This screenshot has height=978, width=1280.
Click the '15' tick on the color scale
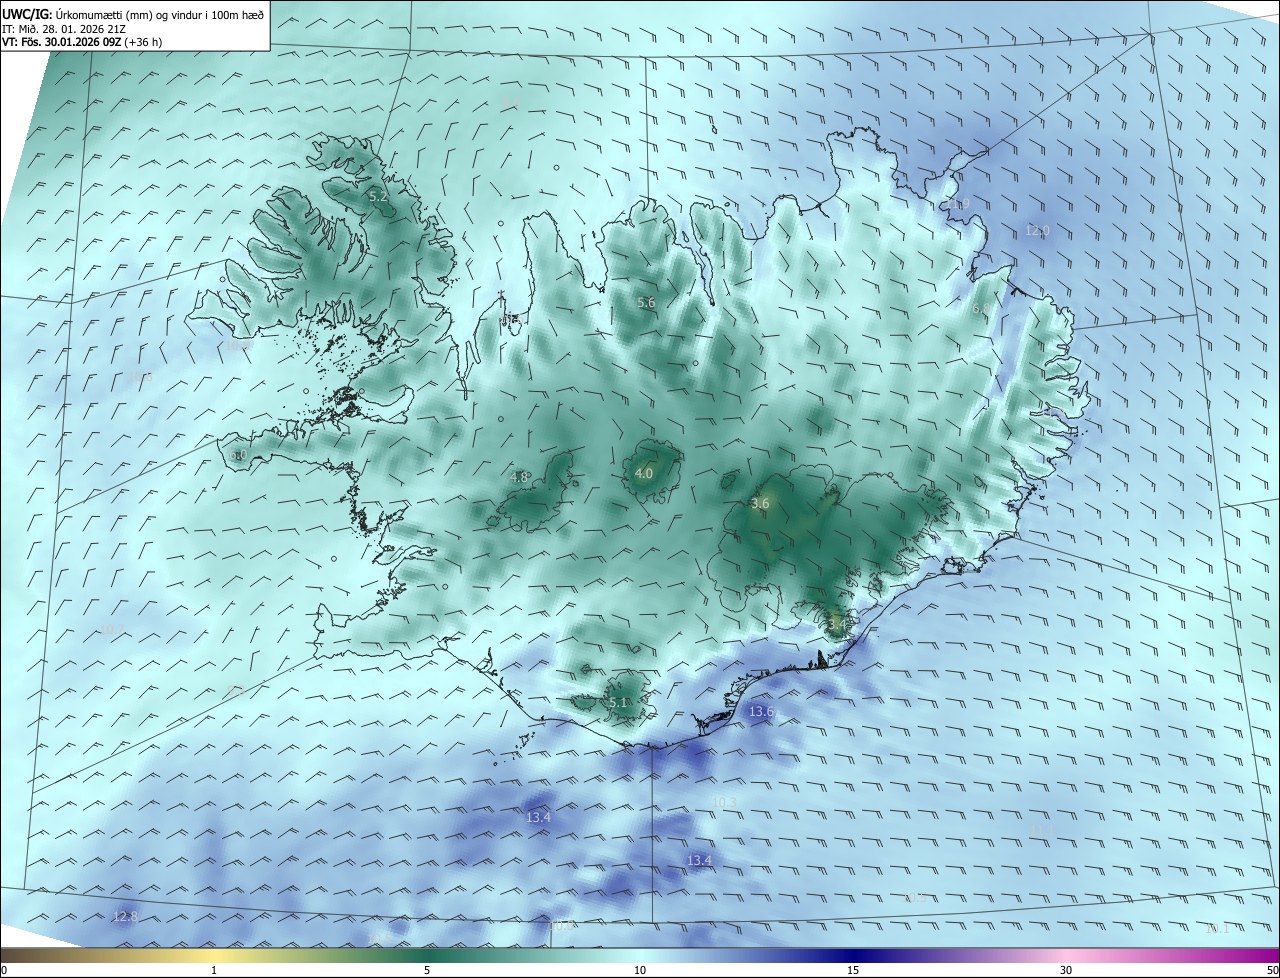(853, 970)
